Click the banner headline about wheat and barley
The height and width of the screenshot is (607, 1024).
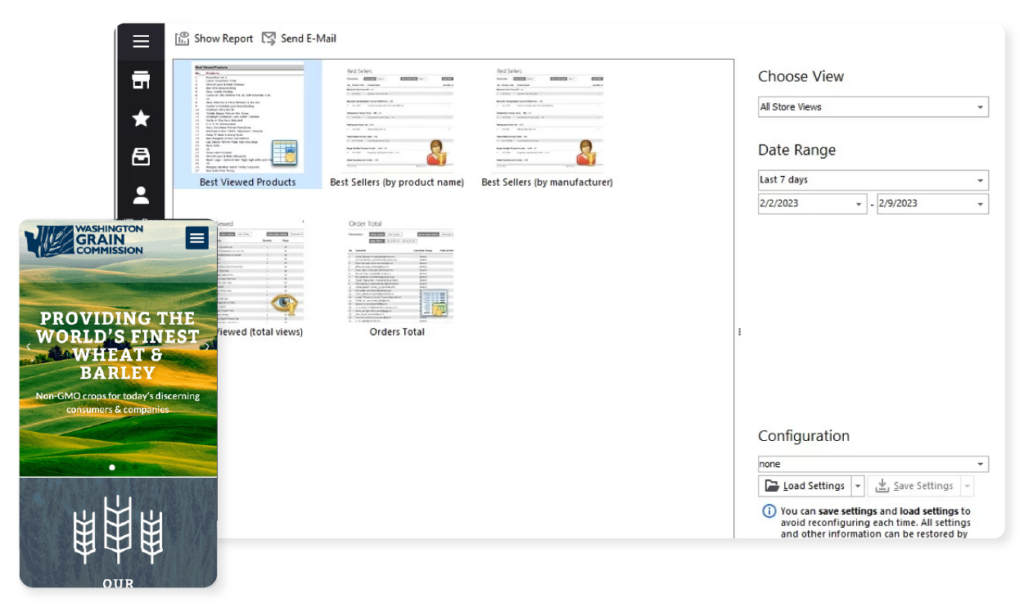(x=118, y=346)
